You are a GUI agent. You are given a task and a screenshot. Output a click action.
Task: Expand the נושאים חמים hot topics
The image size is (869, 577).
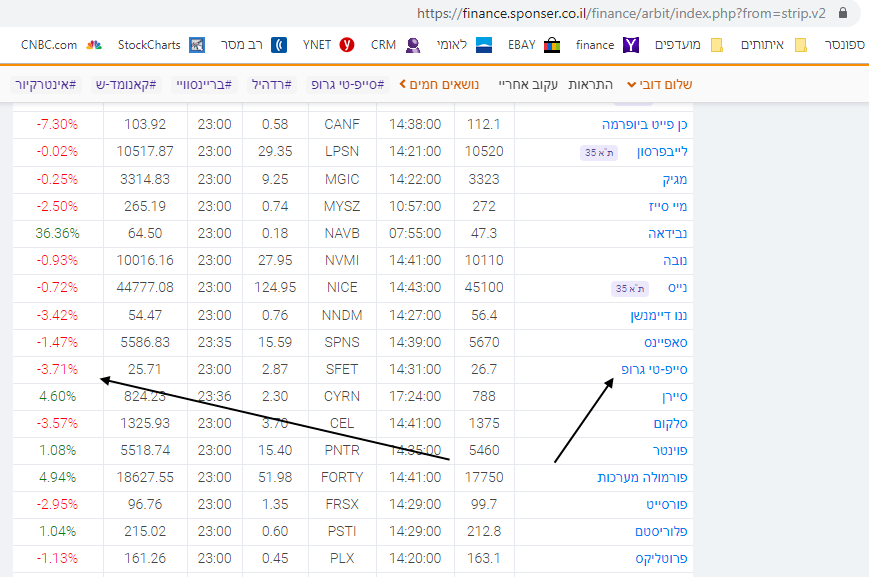439,84
